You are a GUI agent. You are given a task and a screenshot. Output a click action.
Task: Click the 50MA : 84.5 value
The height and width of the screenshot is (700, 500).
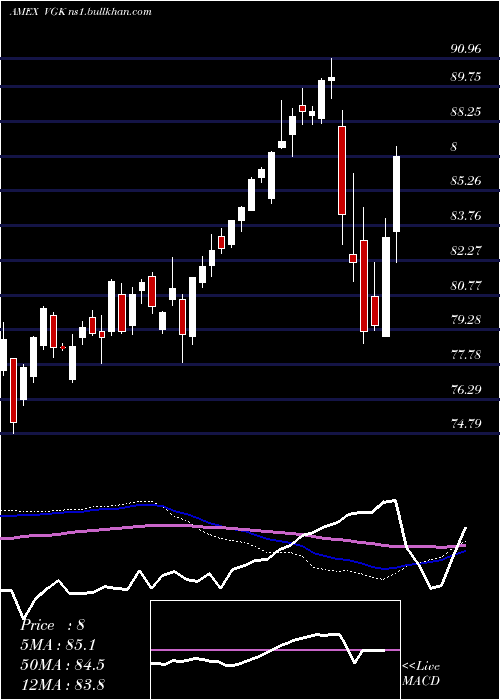tap(63, 665)
